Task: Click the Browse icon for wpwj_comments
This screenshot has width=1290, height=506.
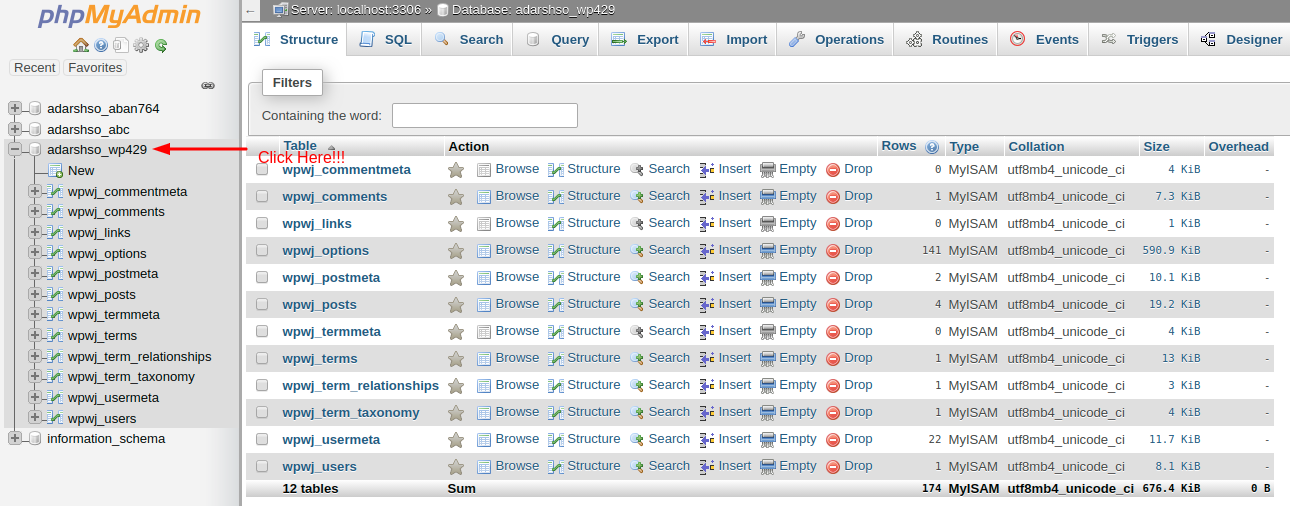Action: tap(484, 197)
